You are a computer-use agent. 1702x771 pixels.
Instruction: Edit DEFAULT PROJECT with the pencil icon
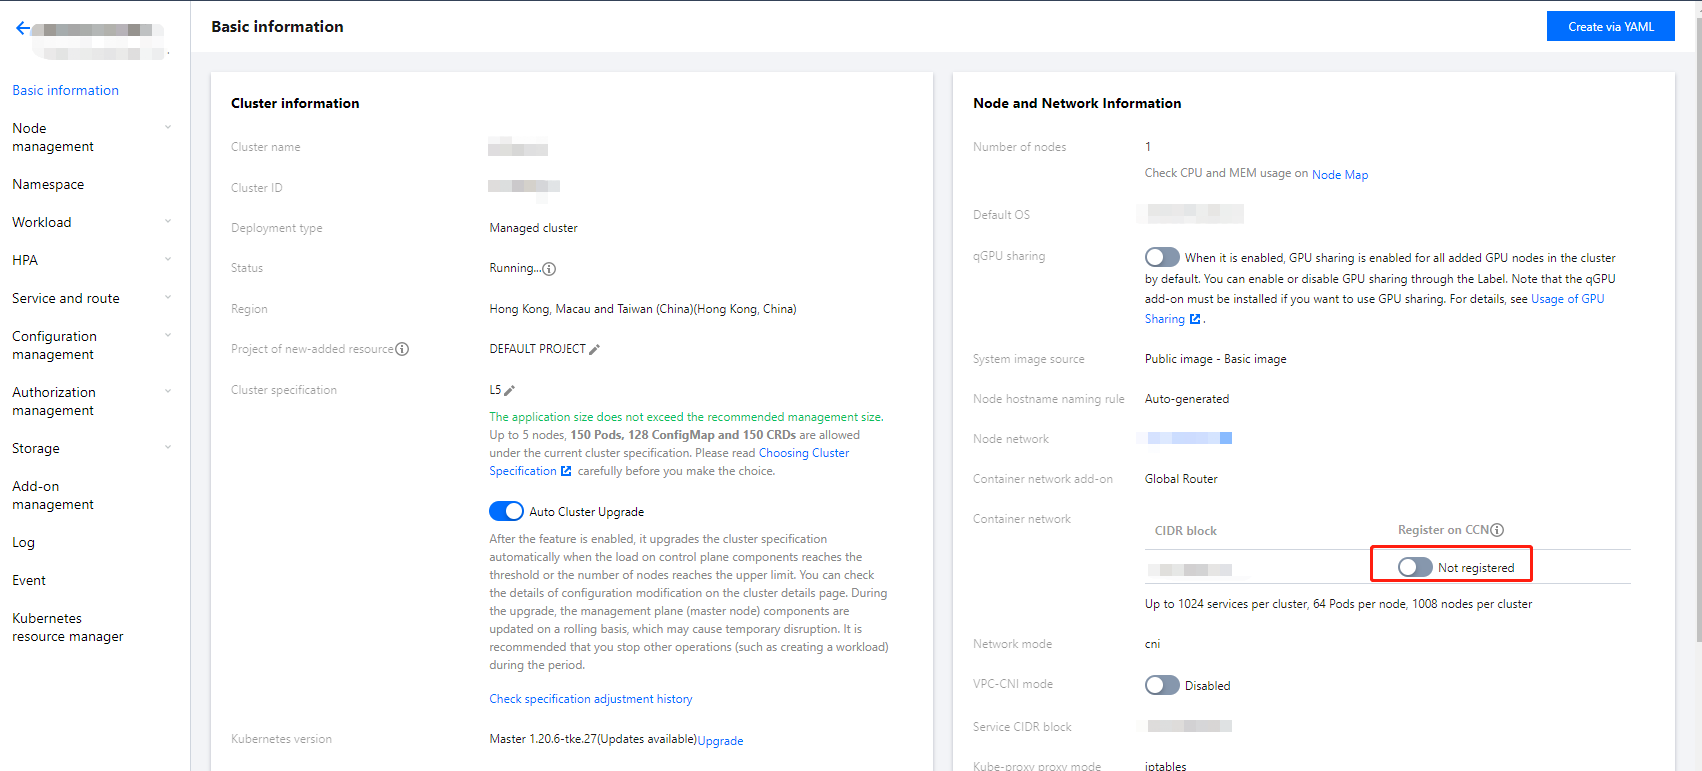[x=595, y=350]
